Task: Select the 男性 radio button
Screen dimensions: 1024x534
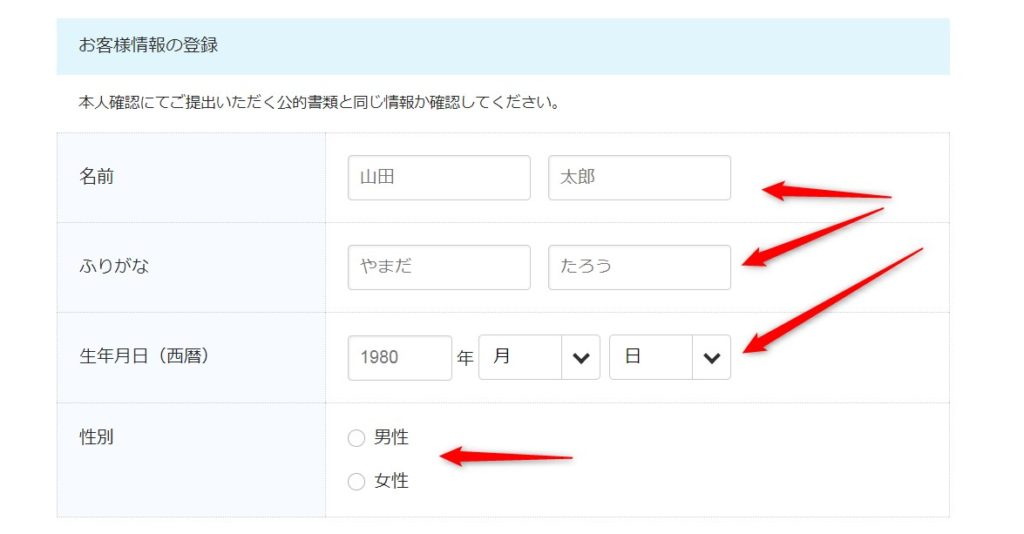Action: (356, 438)
